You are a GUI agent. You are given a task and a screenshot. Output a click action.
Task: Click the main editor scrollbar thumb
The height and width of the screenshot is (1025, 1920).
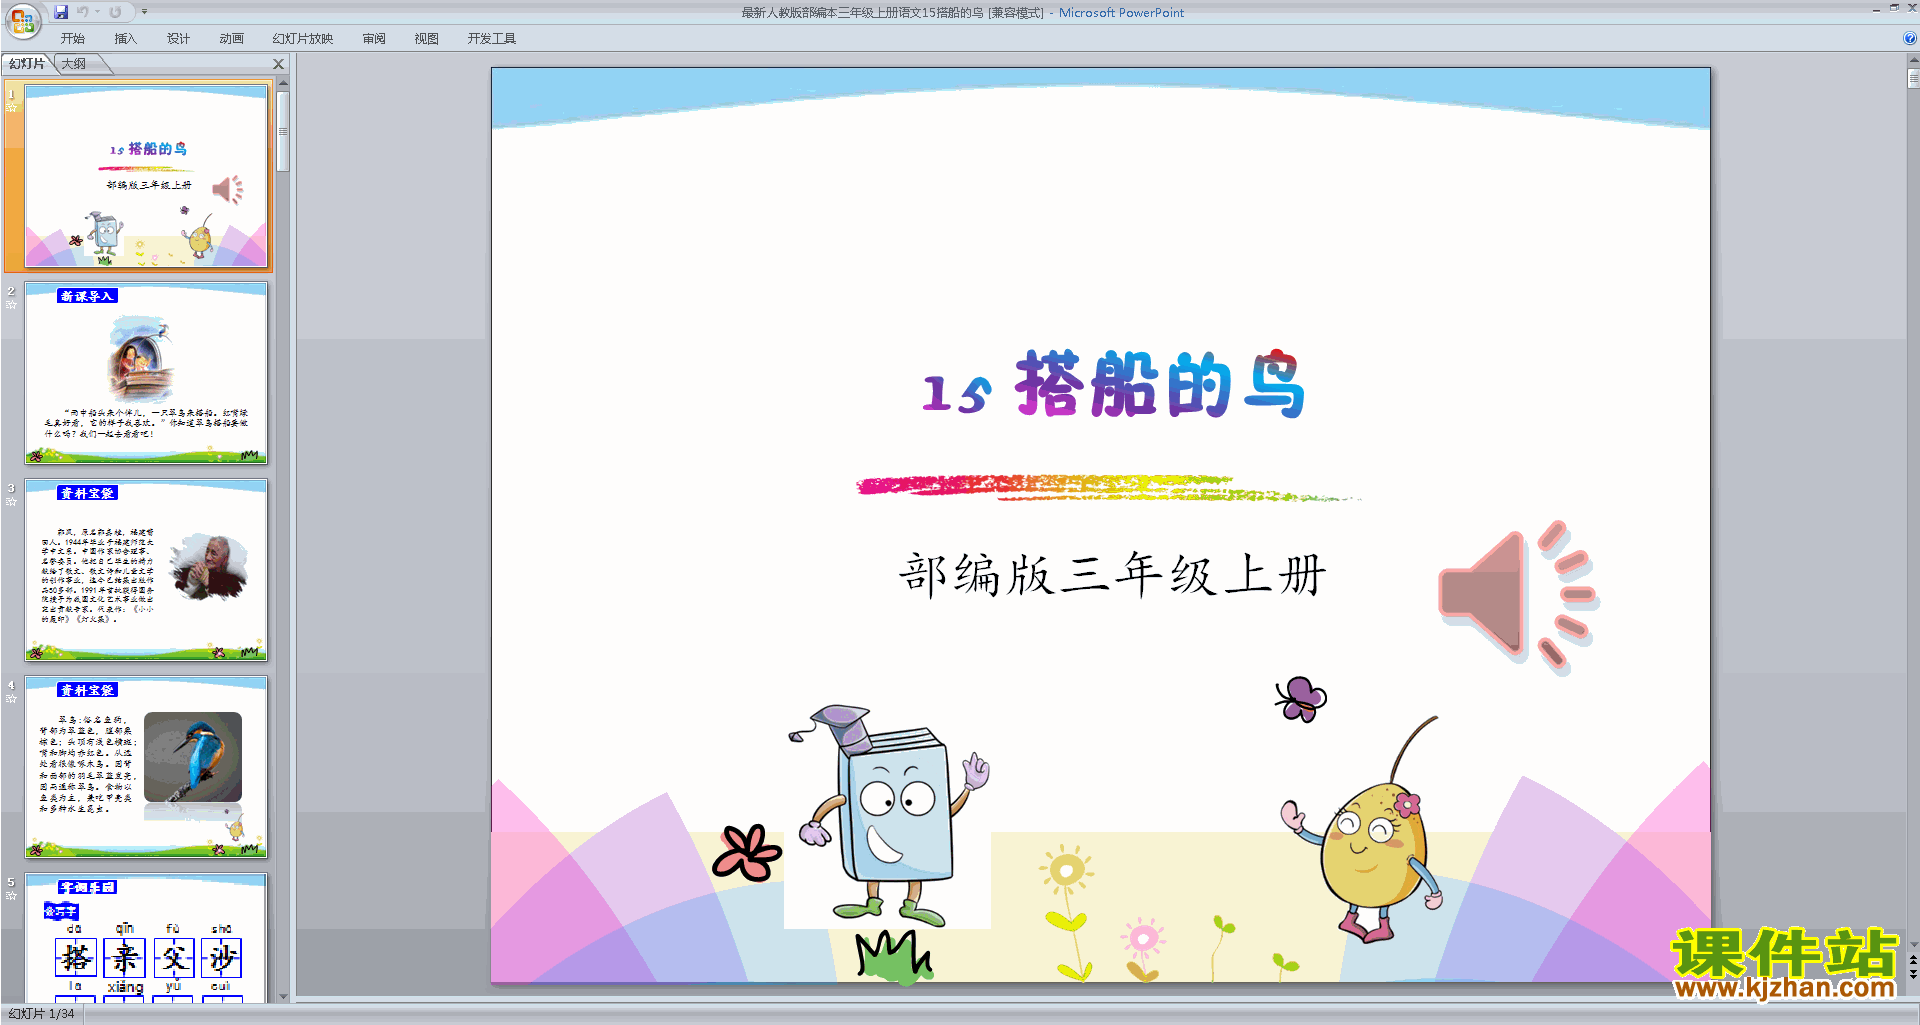(x=1913, y=78)
